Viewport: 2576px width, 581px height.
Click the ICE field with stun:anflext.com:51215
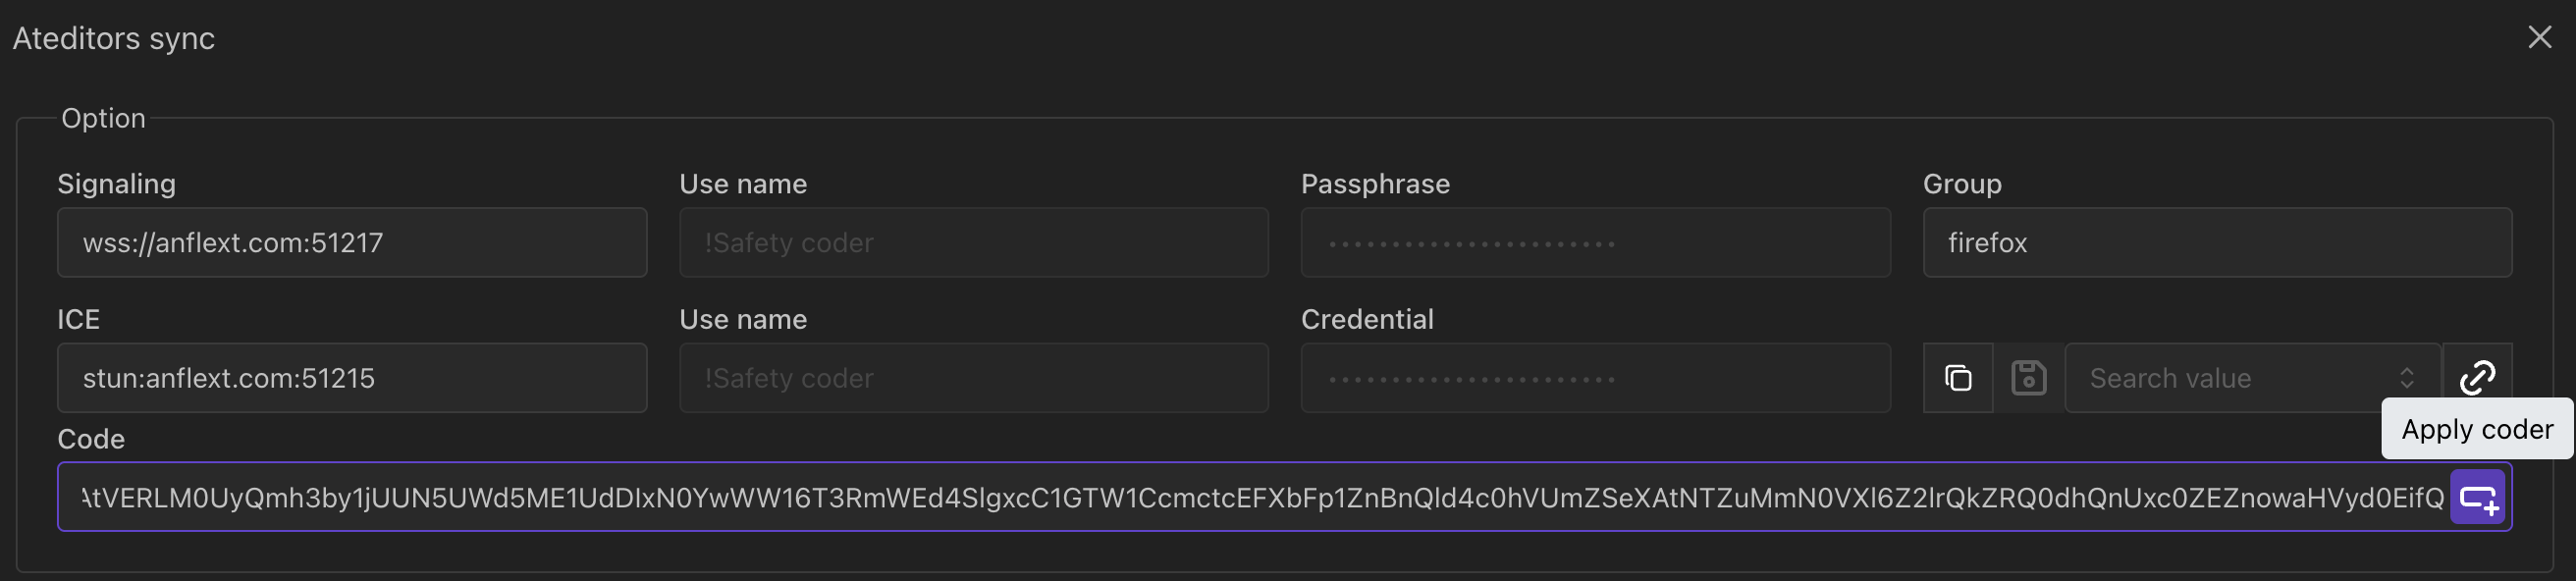pos(352,378)
